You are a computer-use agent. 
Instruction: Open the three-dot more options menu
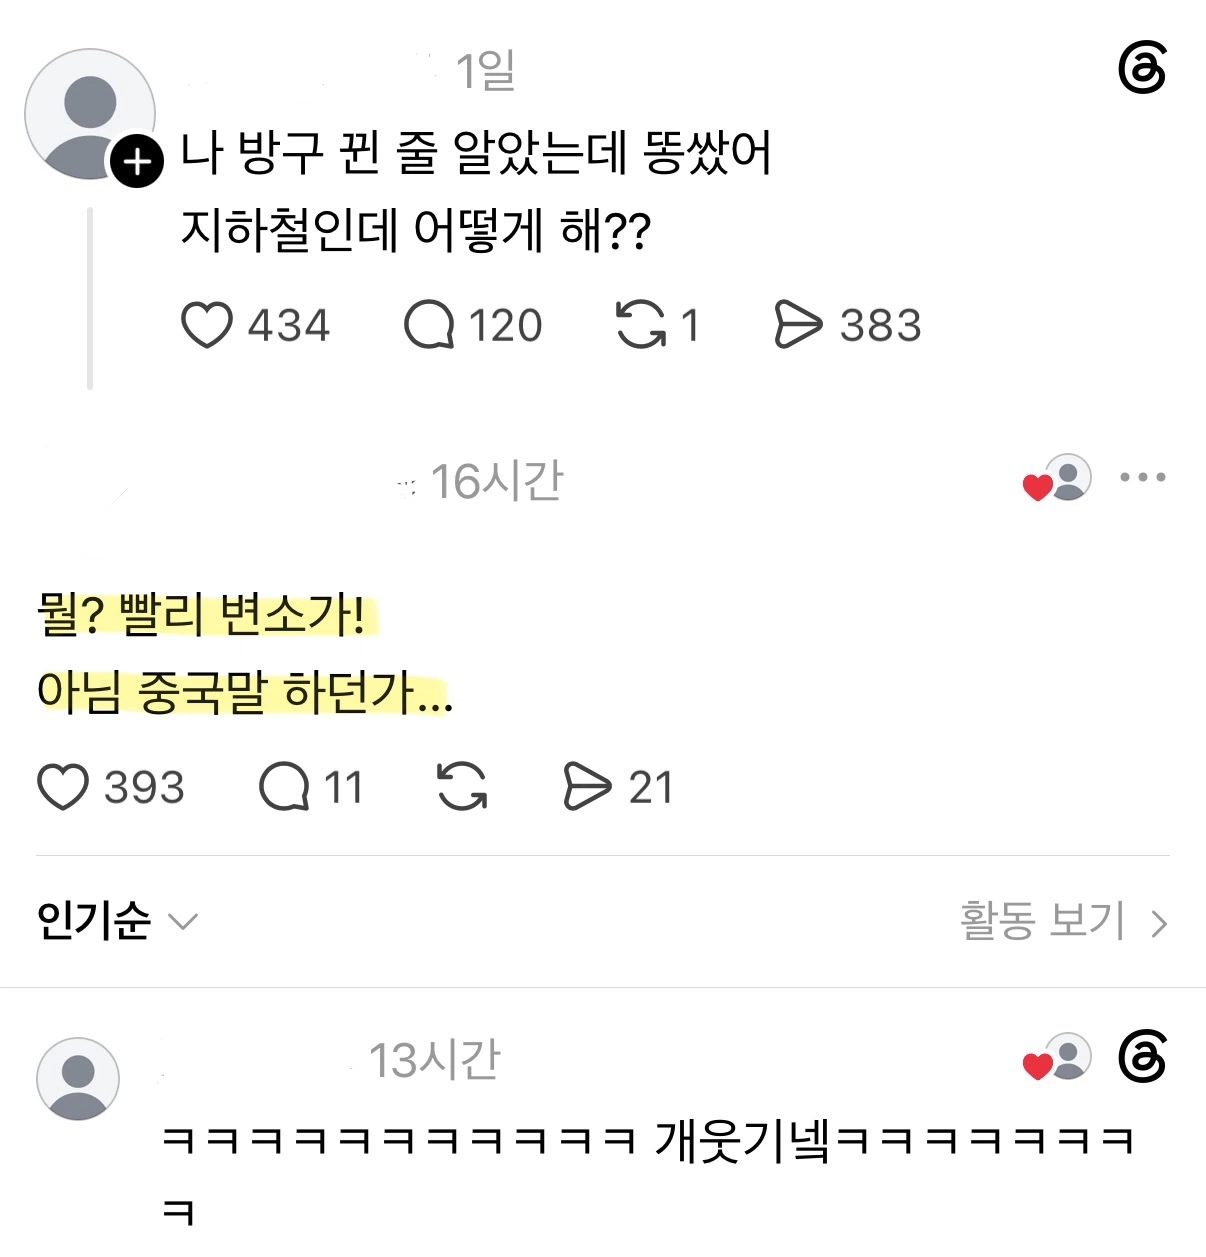(1142, 477)
